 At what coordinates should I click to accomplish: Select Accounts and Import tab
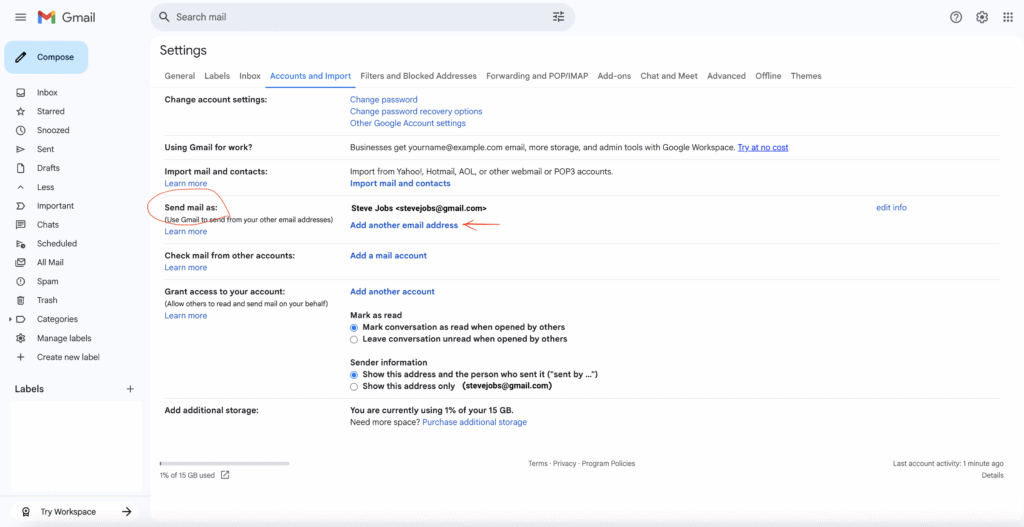pyautogui.click(x=310, y=76)
